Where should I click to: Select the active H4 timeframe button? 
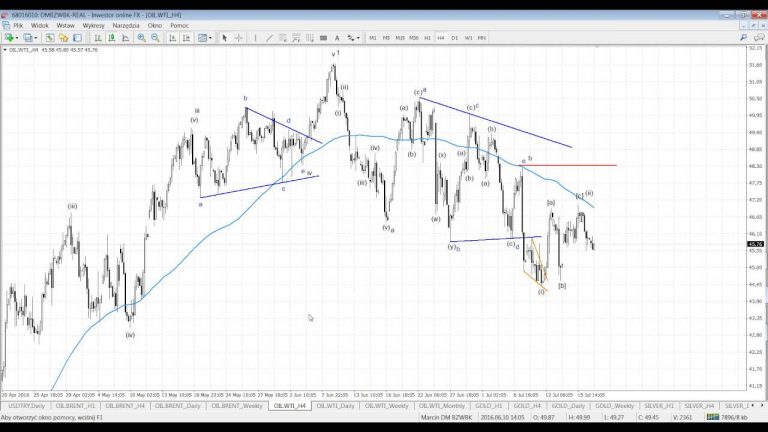[441, 38]
